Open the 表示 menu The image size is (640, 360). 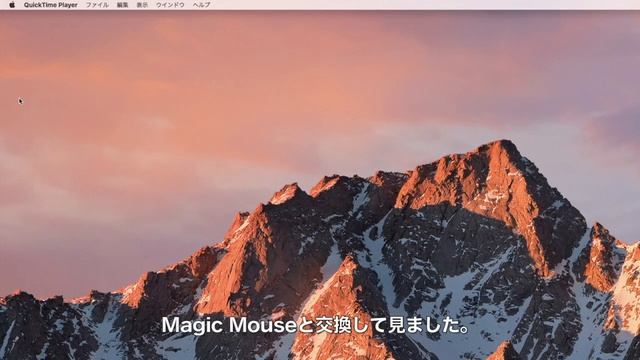pyautogui.click(x=142, y=5)
